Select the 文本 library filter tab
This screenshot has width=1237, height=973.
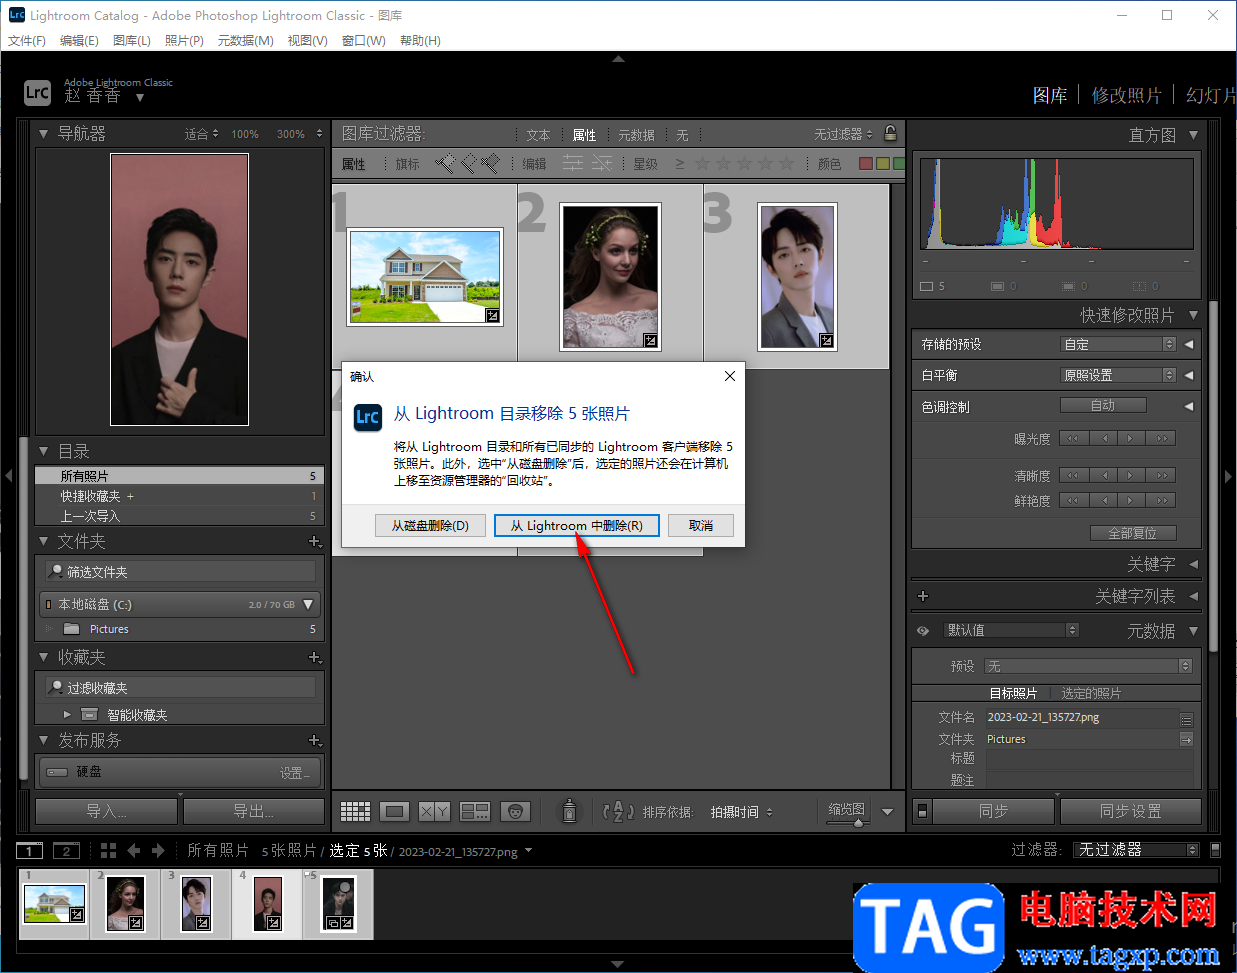539,135
